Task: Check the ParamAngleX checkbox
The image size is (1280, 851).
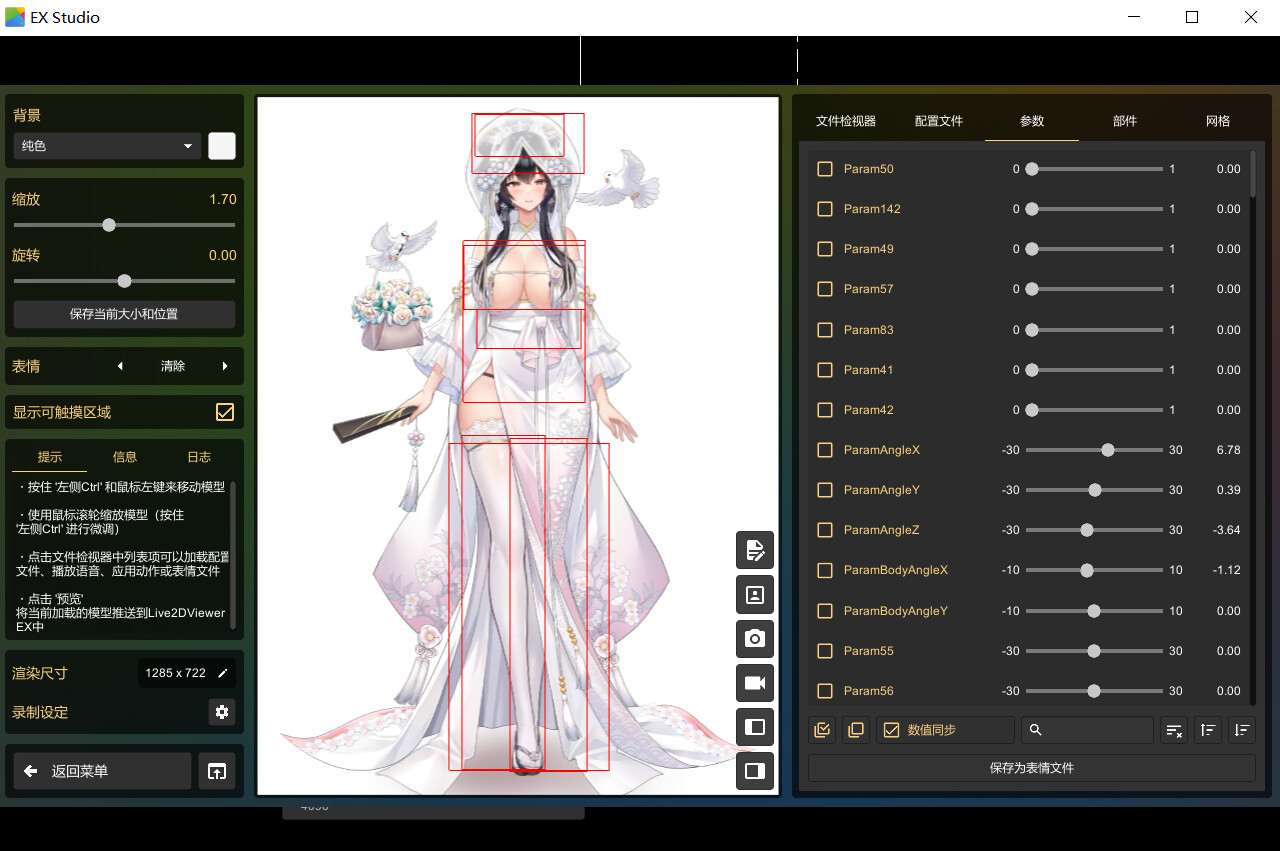Action: pyautogui.click(x=825, y=450)
